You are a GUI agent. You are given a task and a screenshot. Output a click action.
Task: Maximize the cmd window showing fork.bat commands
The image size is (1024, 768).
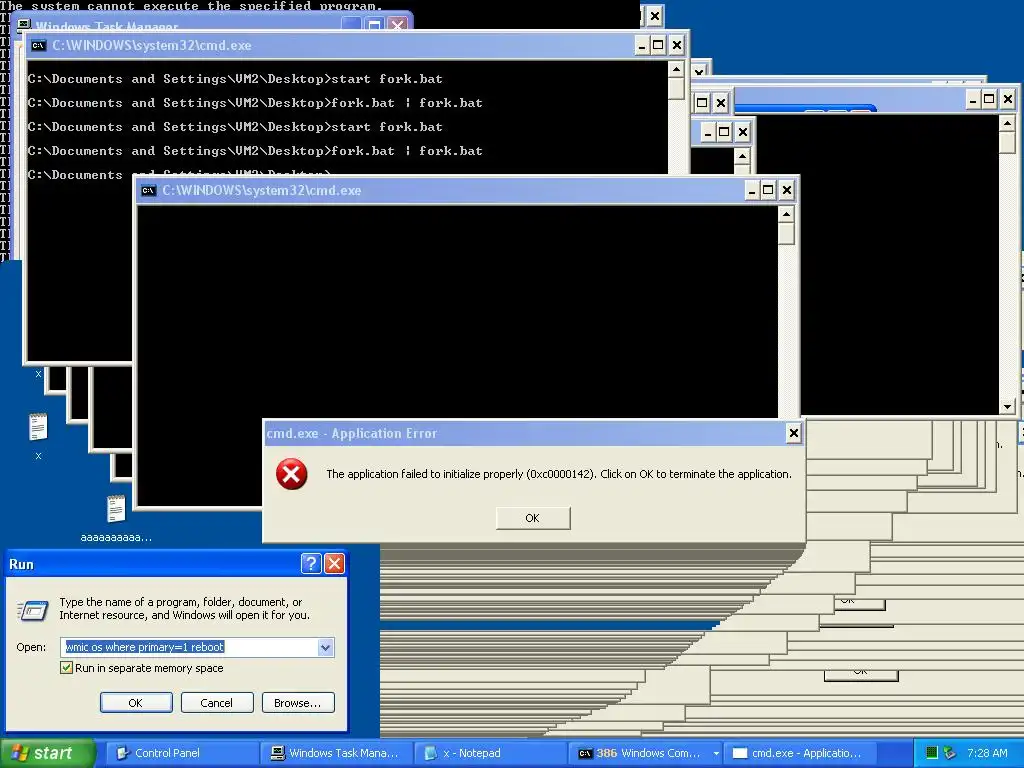[658, 45]
